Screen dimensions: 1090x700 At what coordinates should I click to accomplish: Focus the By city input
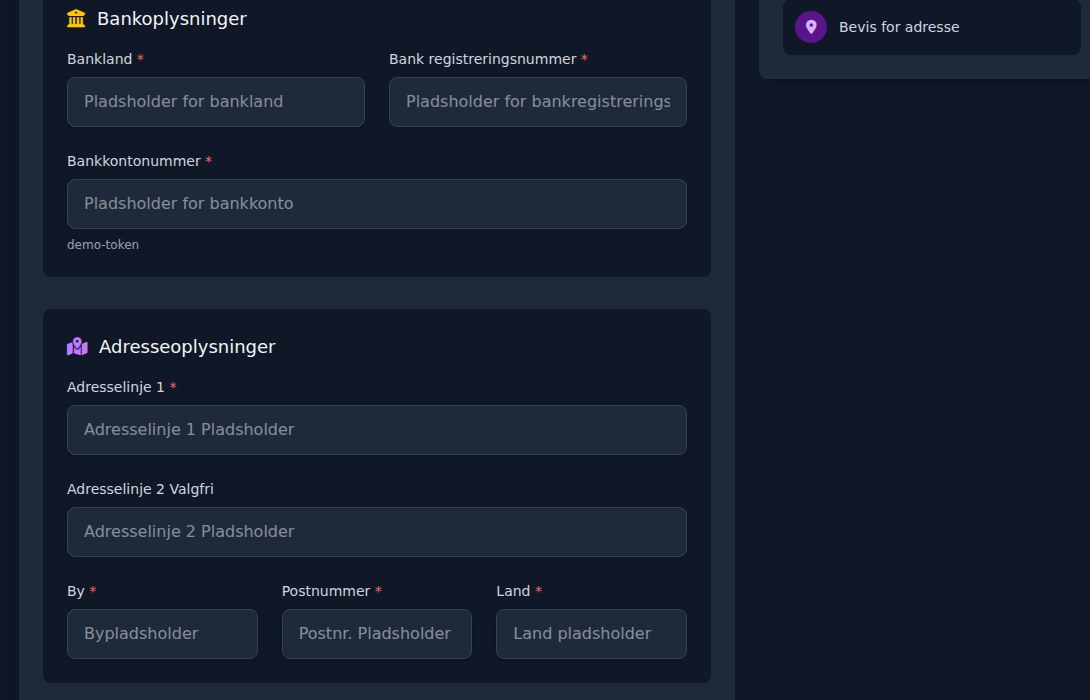(162, 634)
